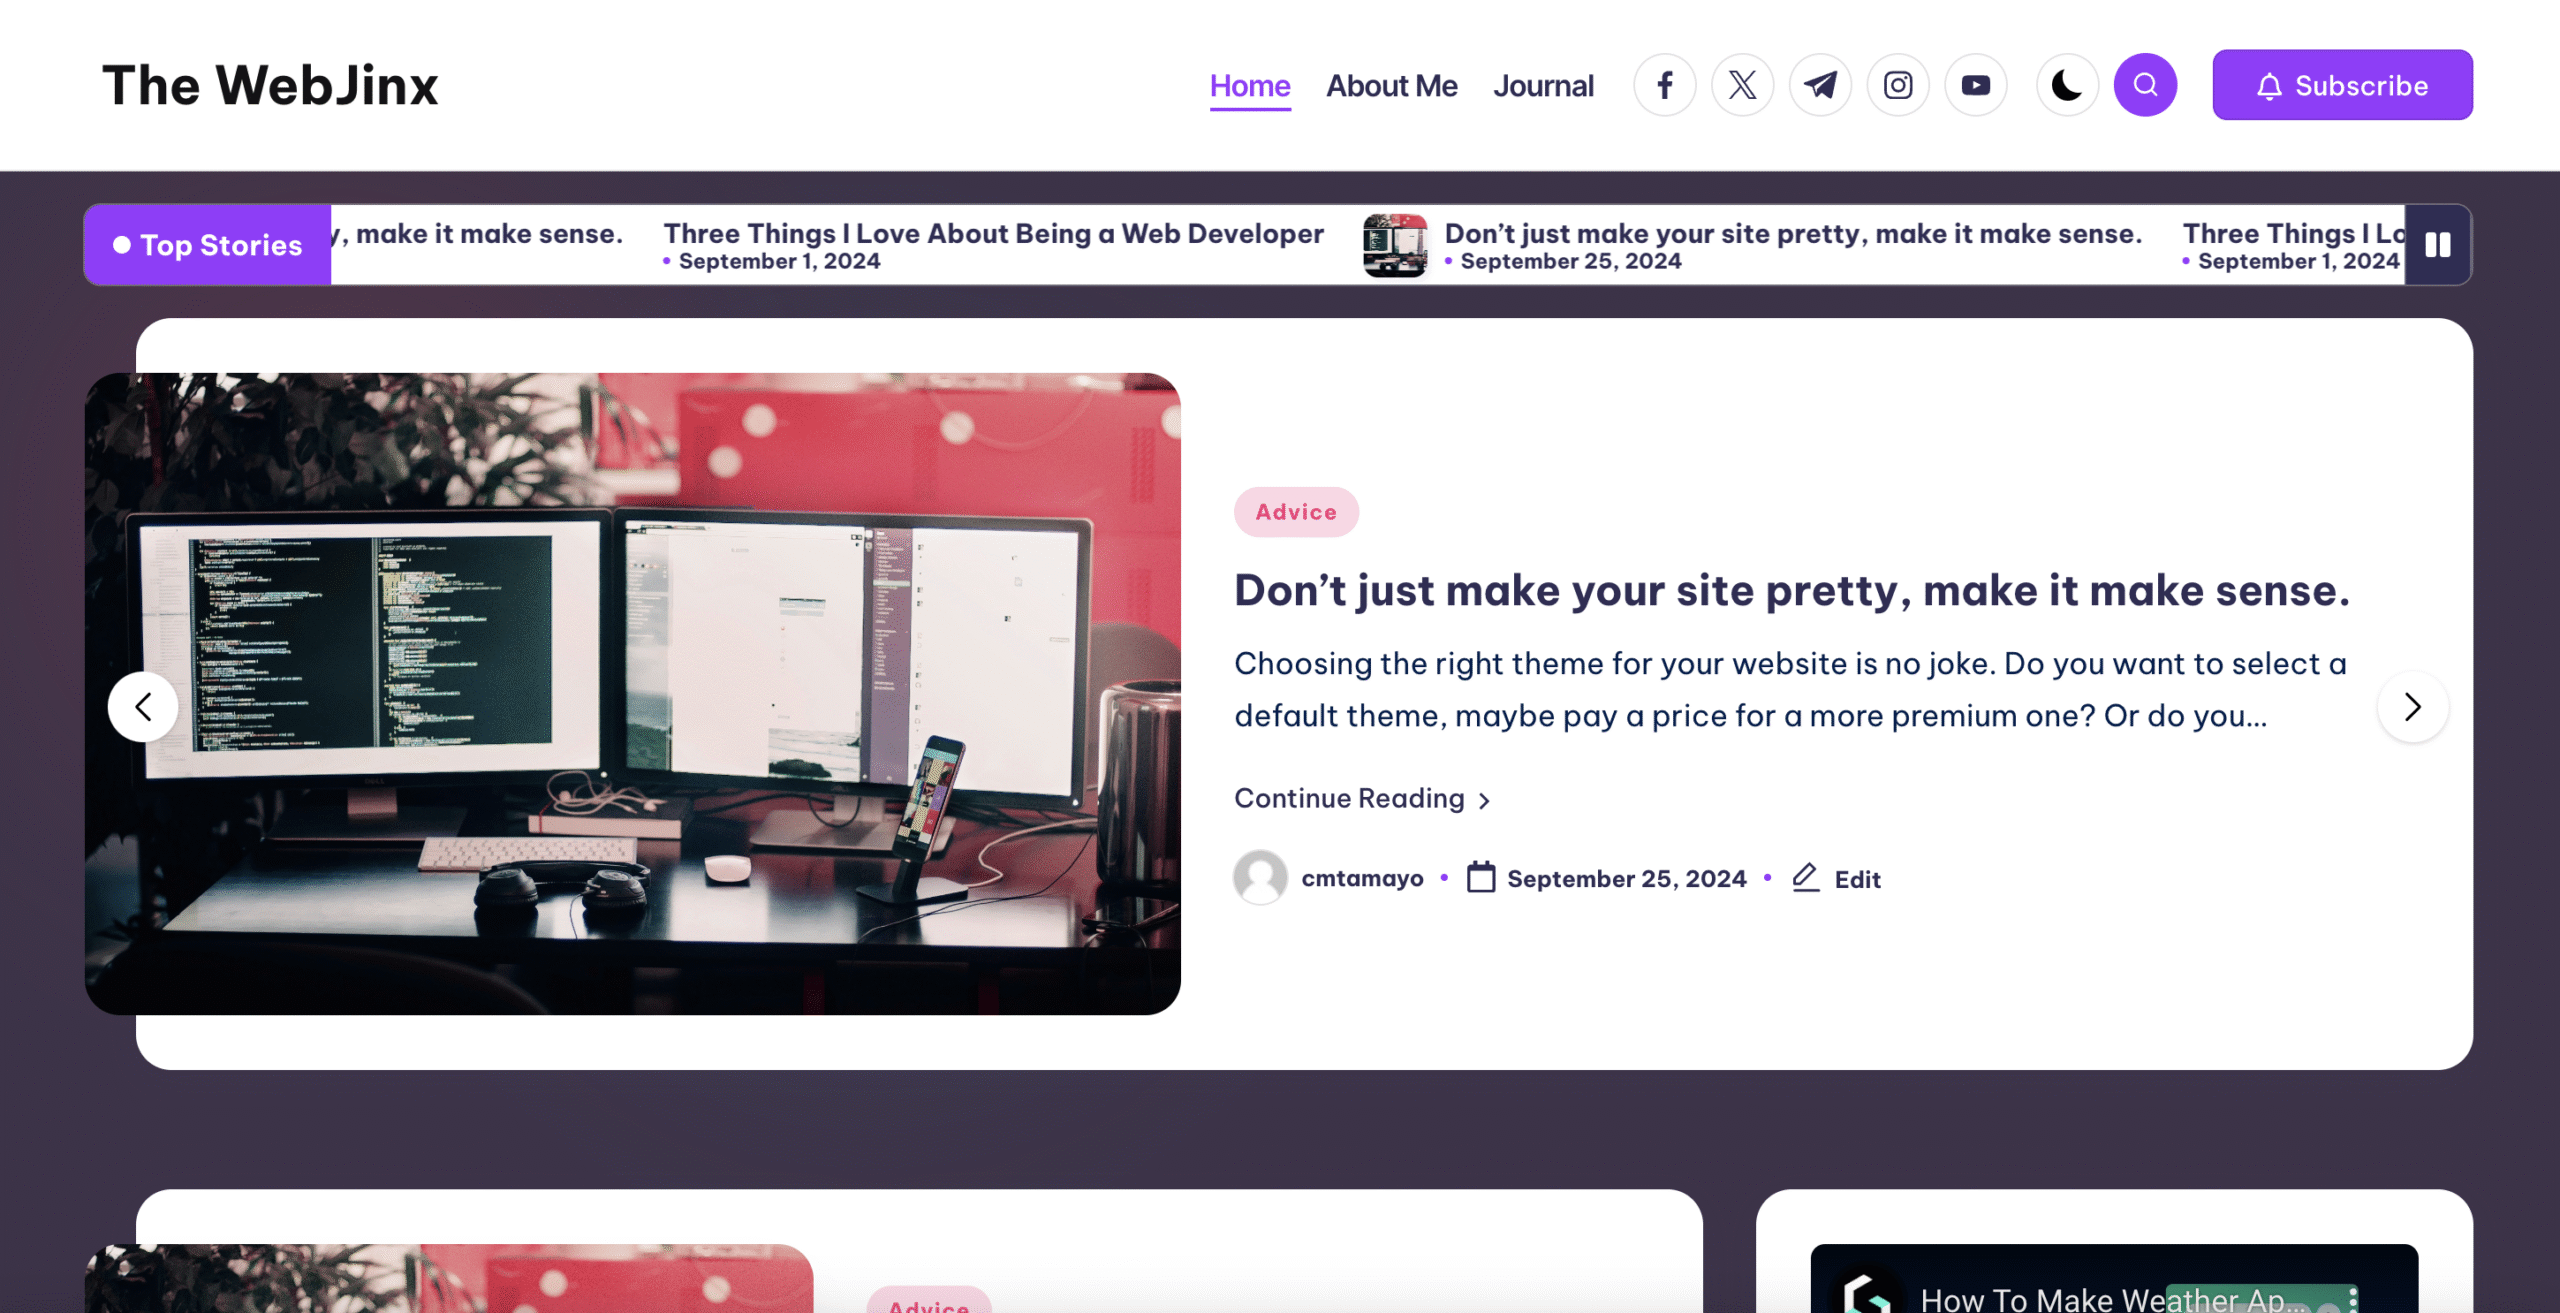Click the Subscribe button
2560x1313 pixels.
coord(2342,85)
